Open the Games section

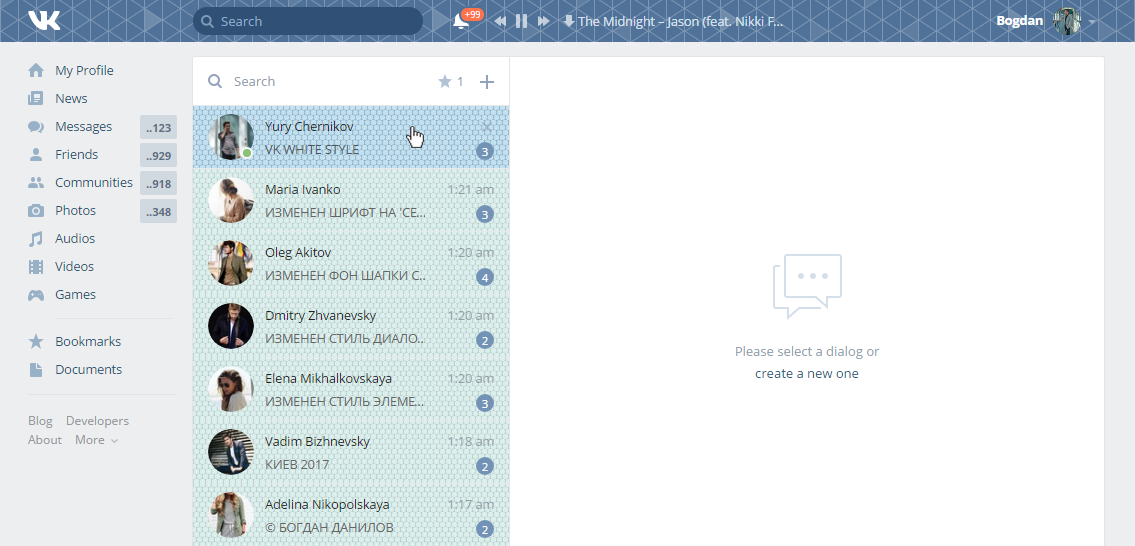pos(75,295)
